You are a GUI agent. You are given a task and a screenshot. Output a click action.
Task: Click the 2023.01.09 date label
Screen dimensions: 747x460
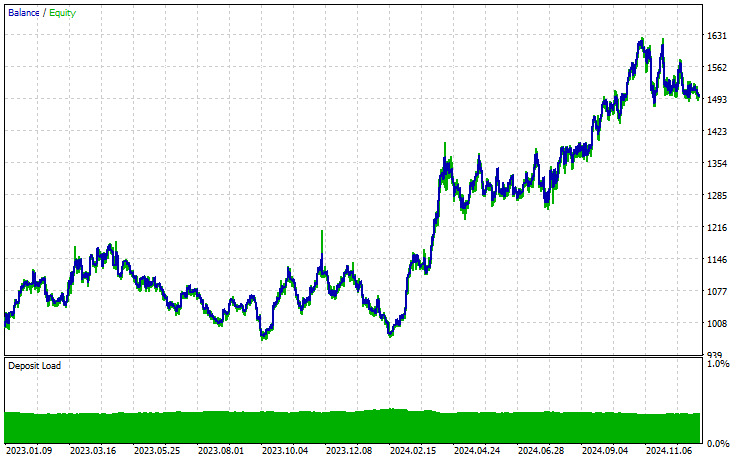point(29,450)
